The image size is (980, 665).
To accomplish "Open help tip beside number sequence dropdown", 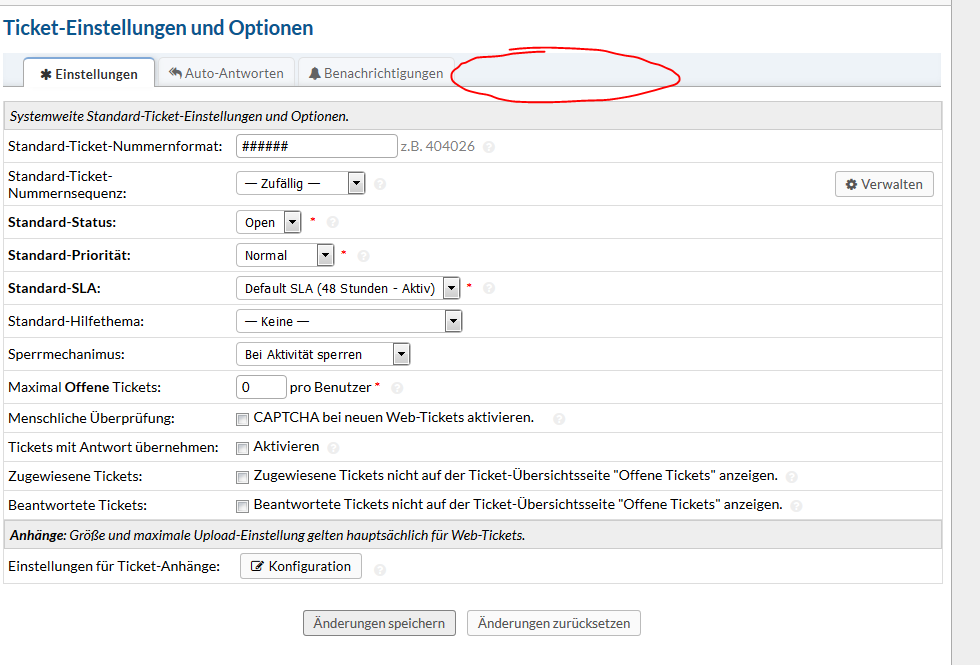I will coord(380,184).
